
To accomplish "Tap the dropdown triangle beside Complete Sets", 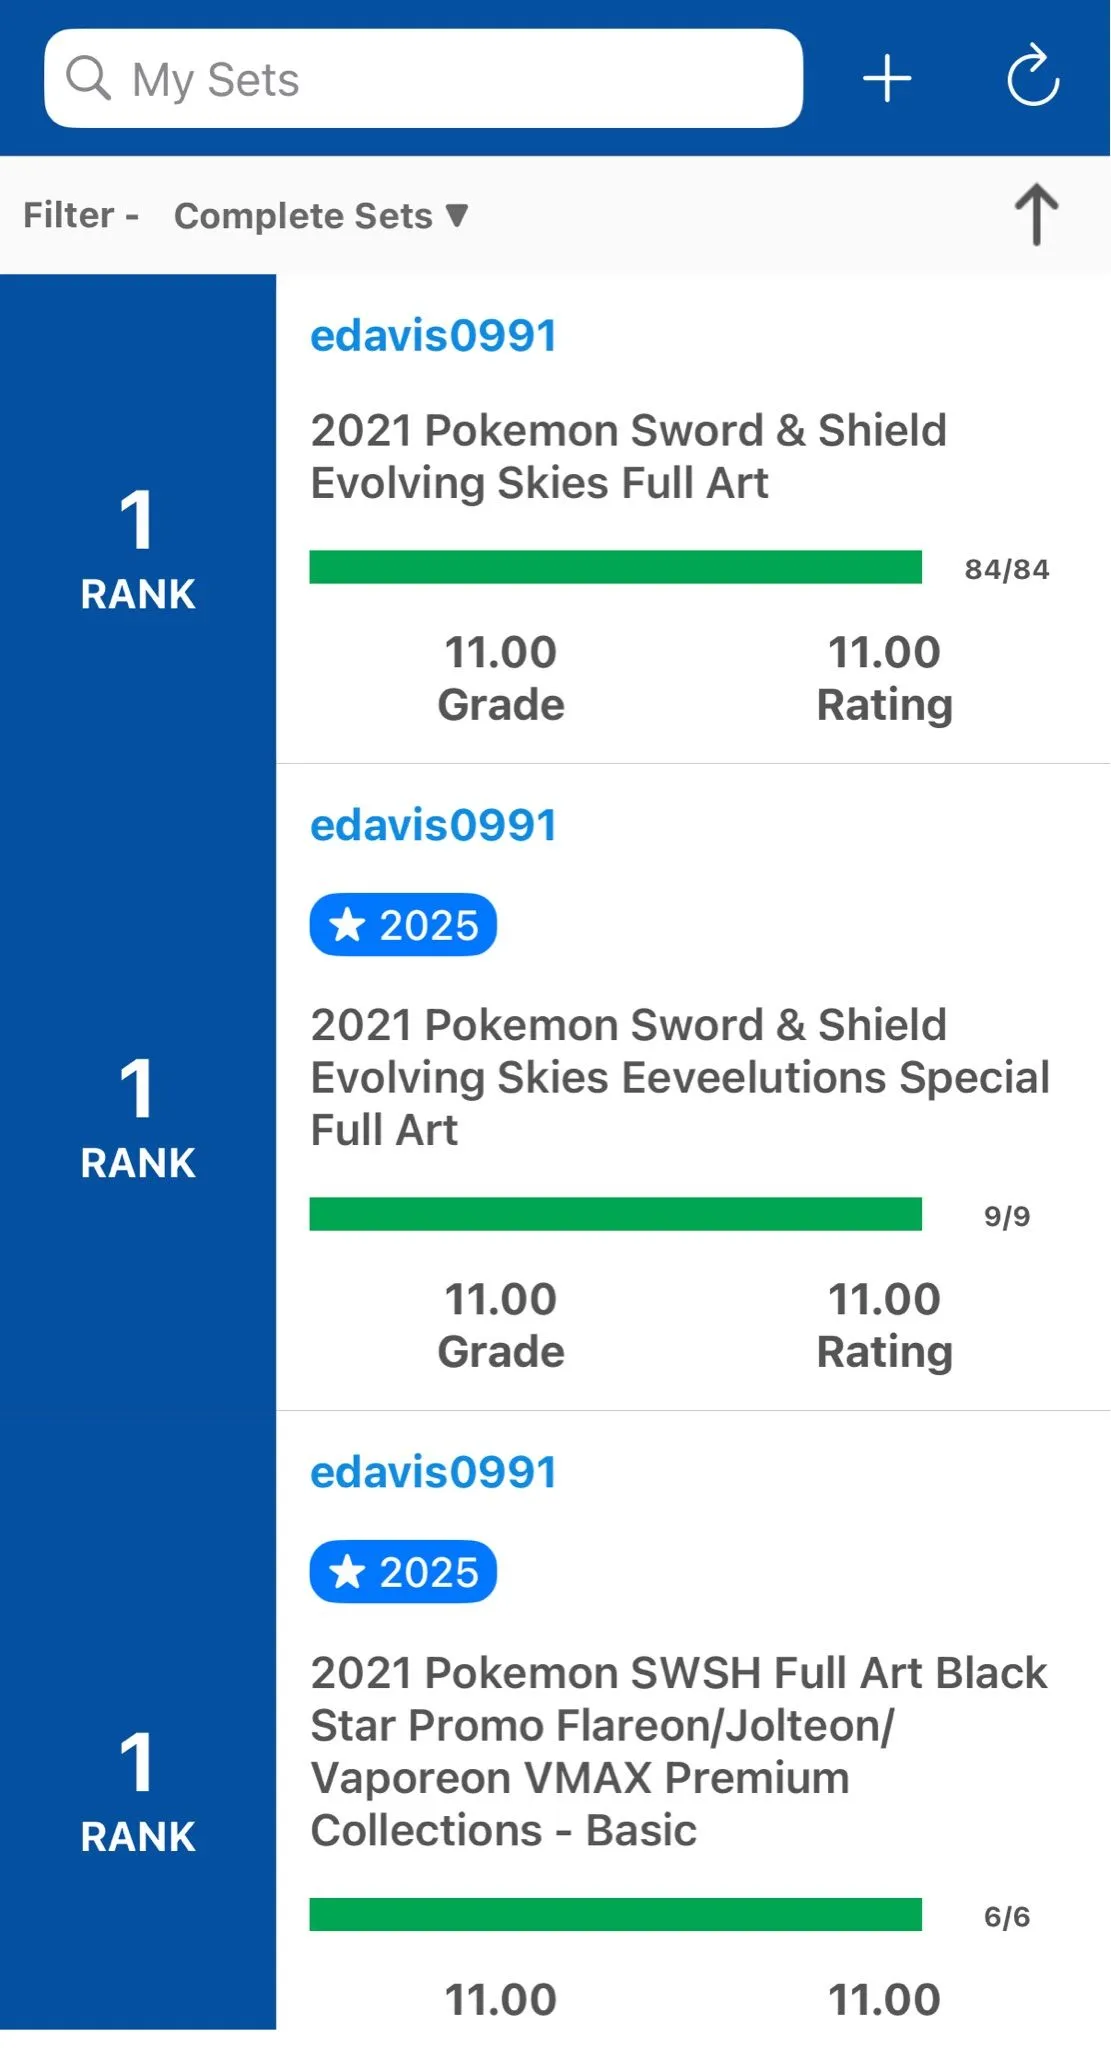I will [x=457, y=215].
